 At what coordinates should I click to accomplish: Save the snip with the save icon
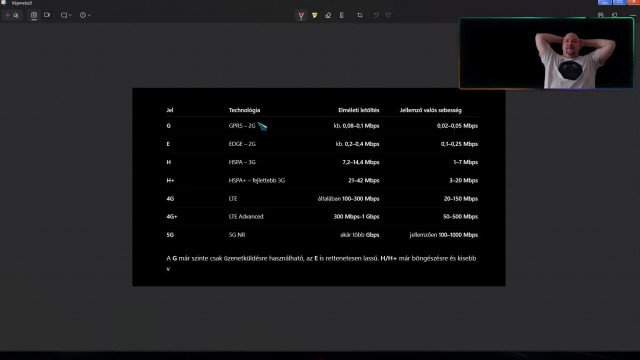click(601, 15)
